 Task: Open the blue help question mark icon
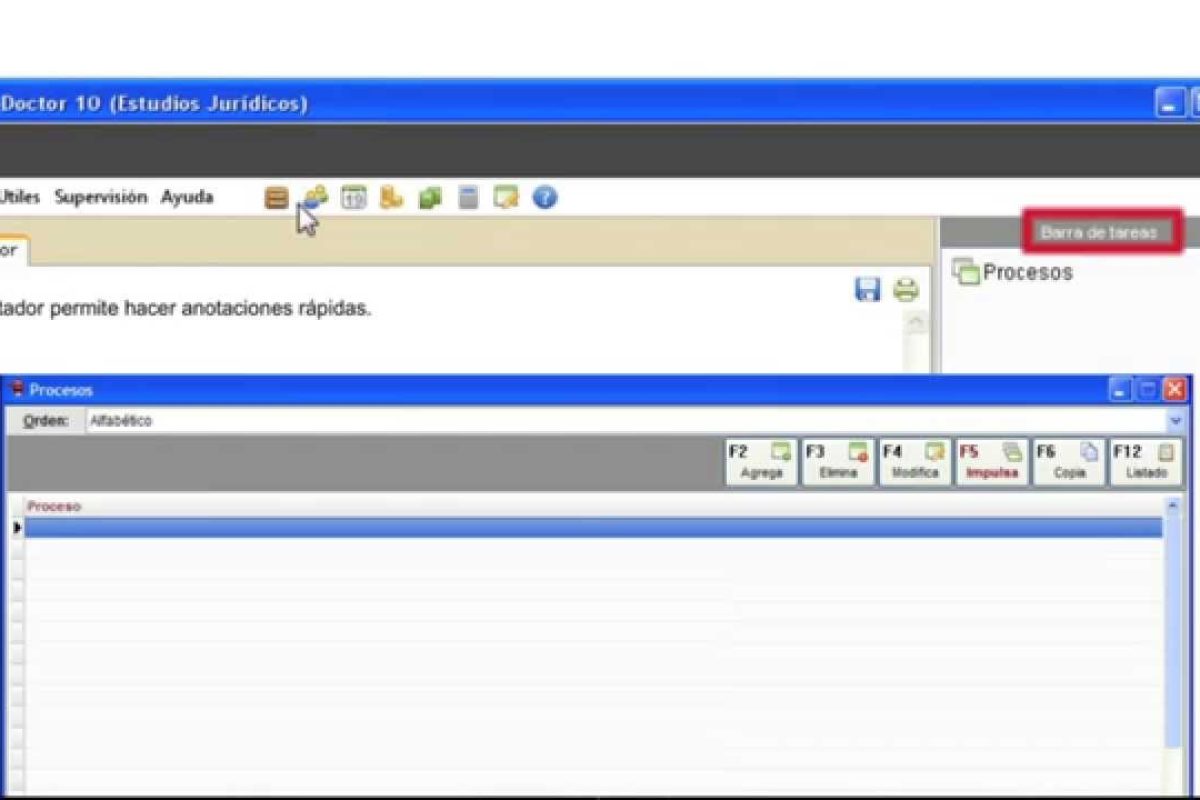coord(544,198)
